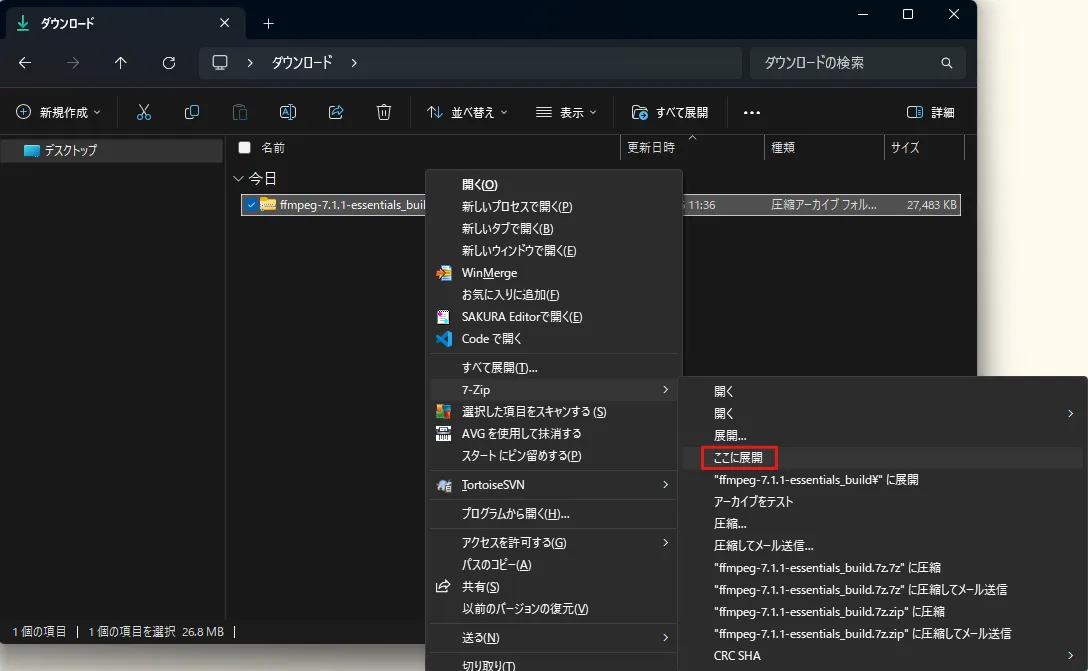This screenshot has width=1088, height=671.
Task: Open the 並べ替え sort dropdown
Action: pos(466,112)
